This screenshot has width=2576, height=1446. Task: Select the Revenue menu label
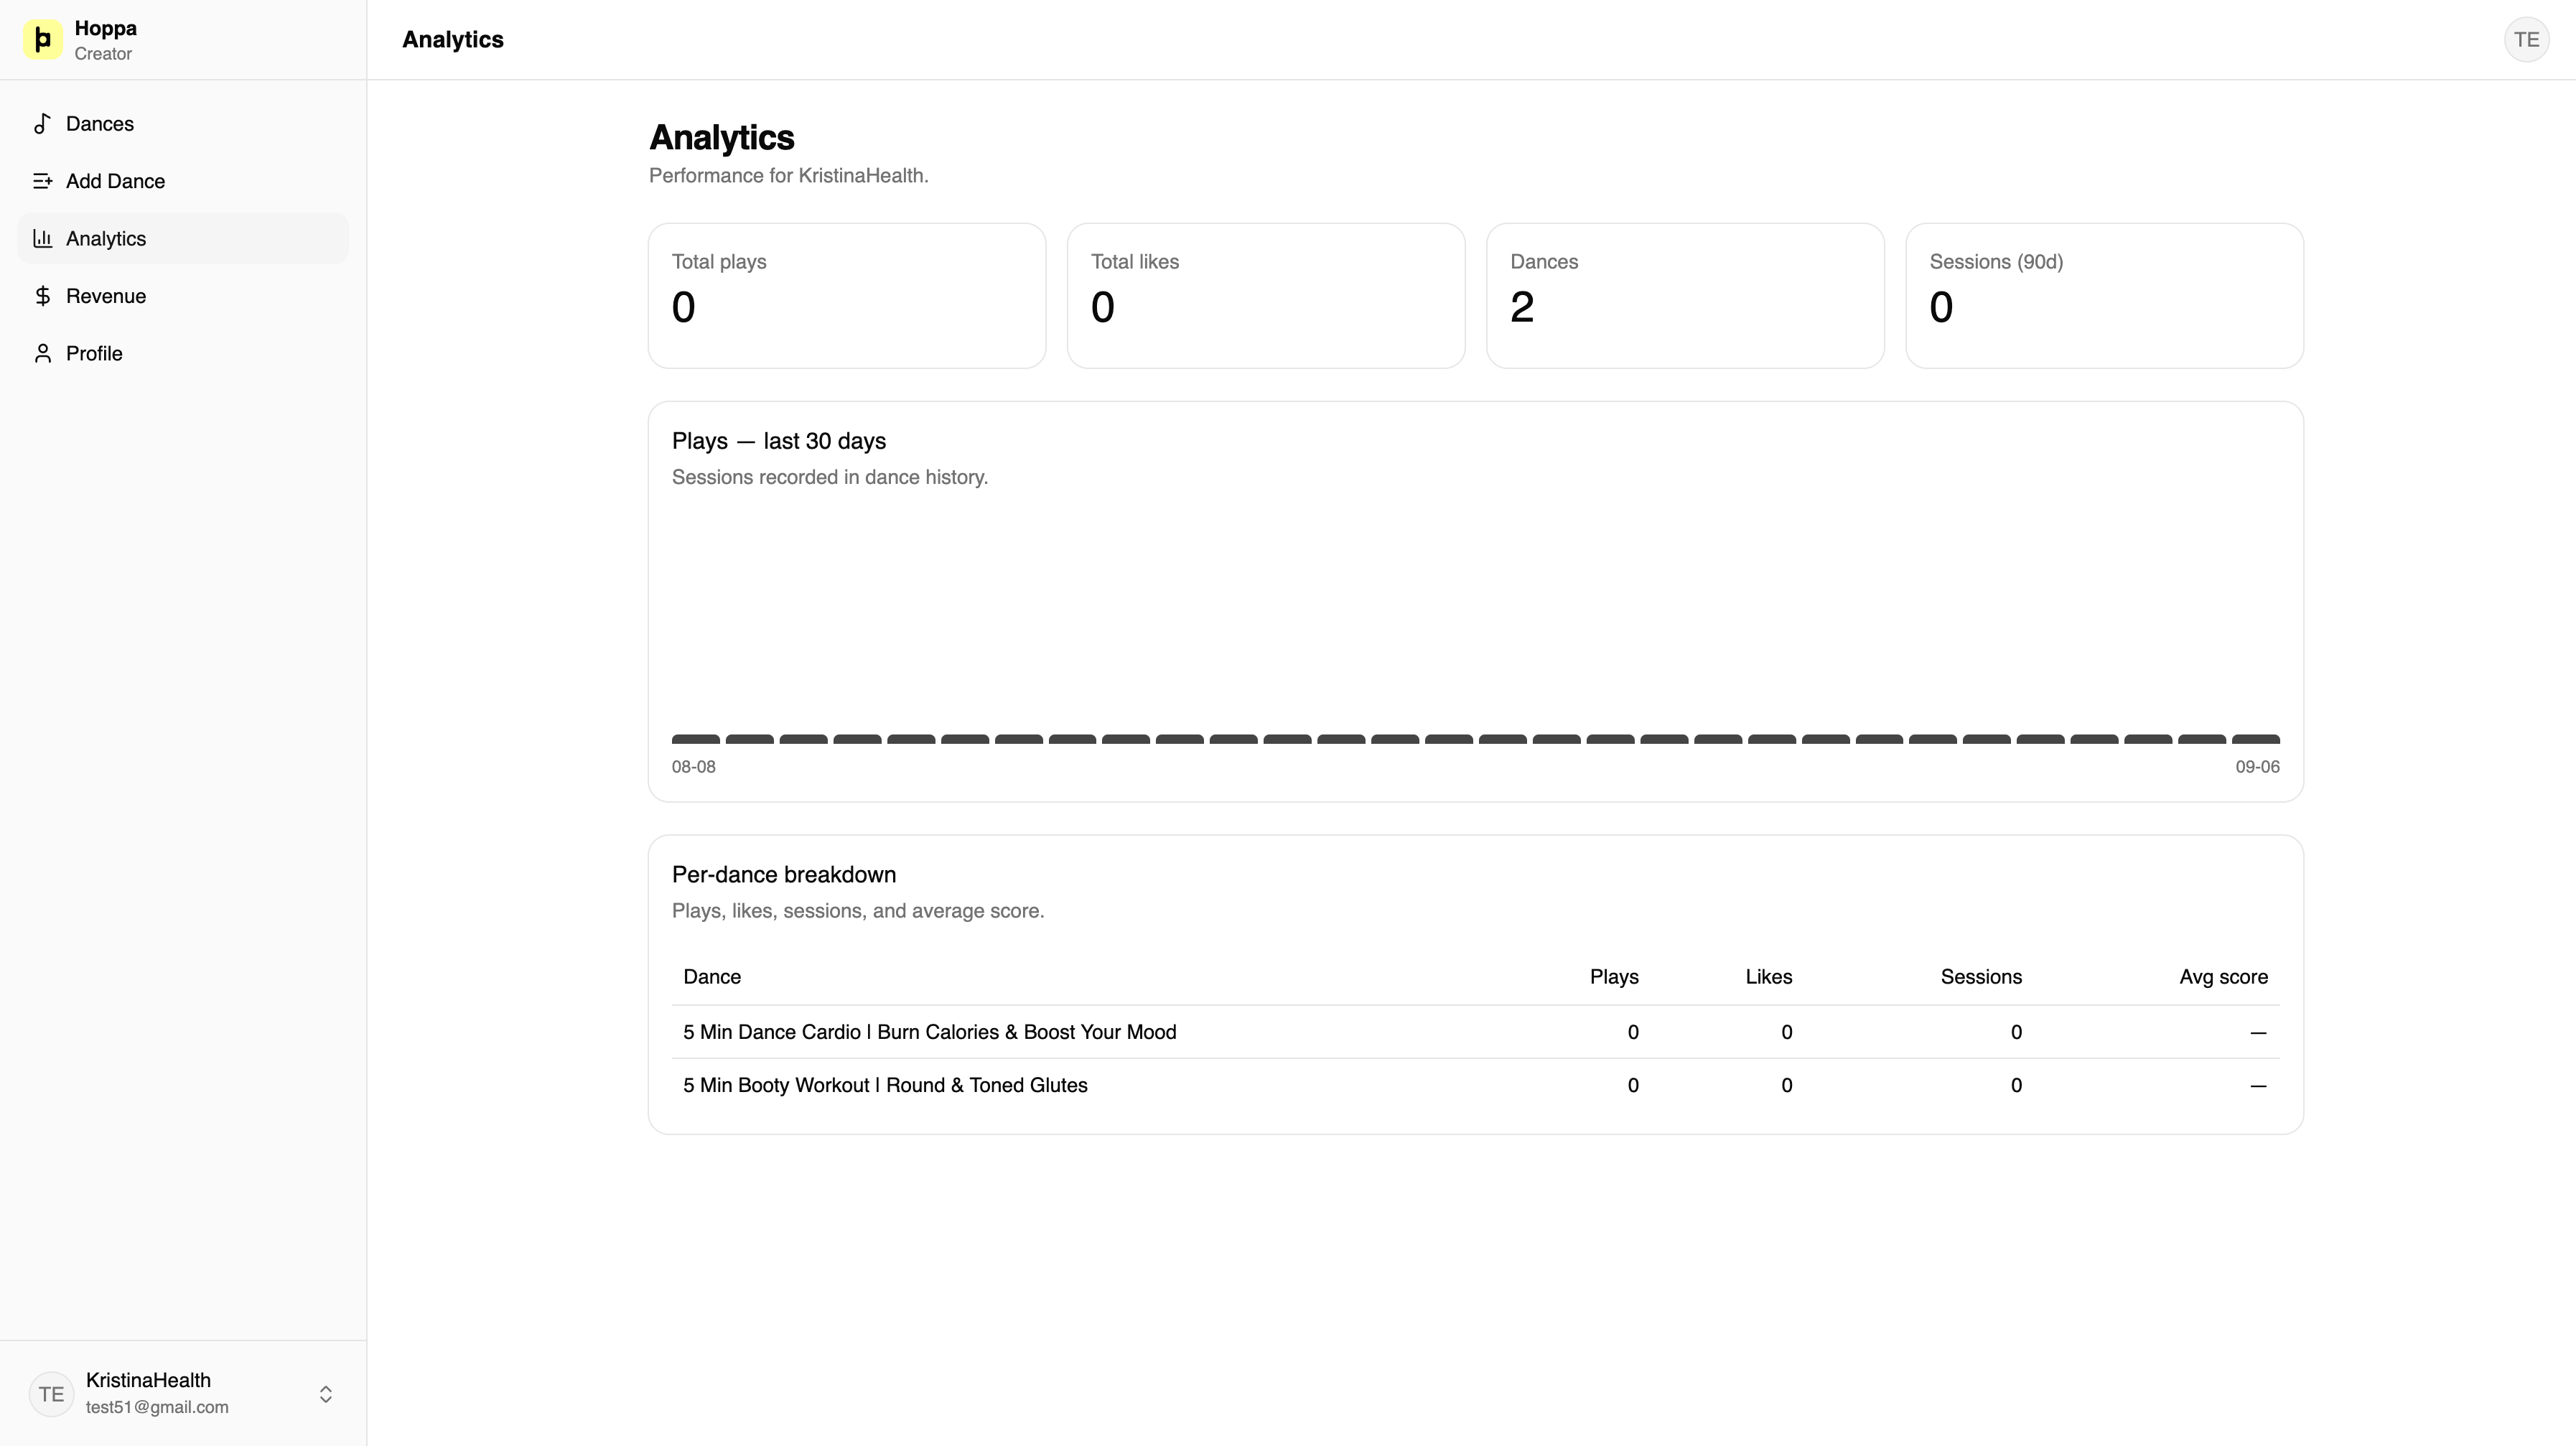(106, 296)
